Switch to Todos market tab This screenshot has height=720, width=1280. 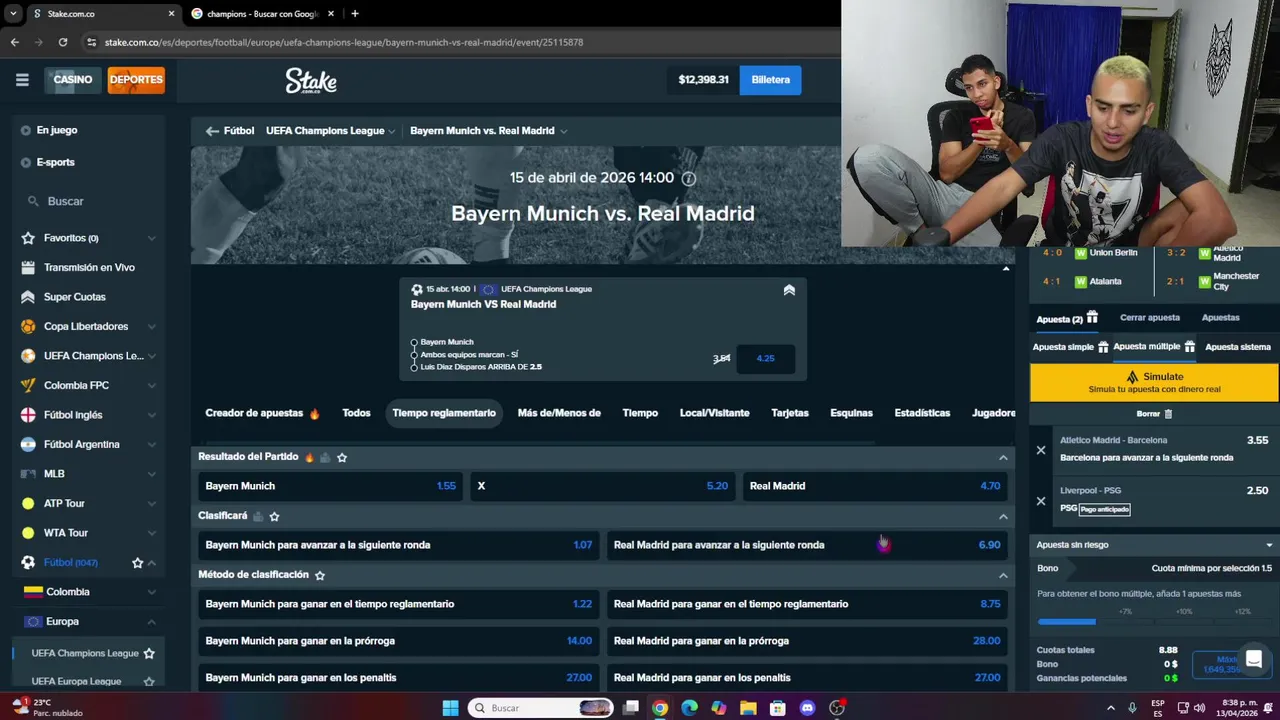click(x=356, y=413)
